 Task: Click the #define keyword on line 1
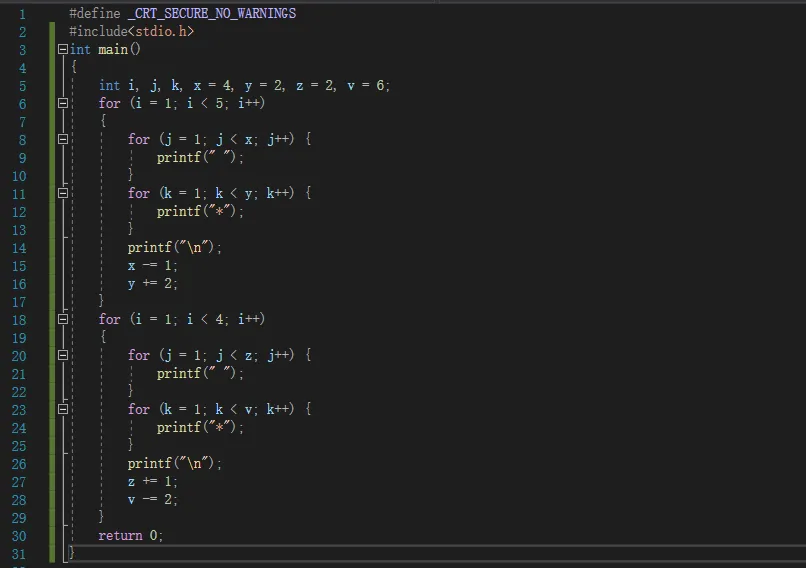point(95,13)
